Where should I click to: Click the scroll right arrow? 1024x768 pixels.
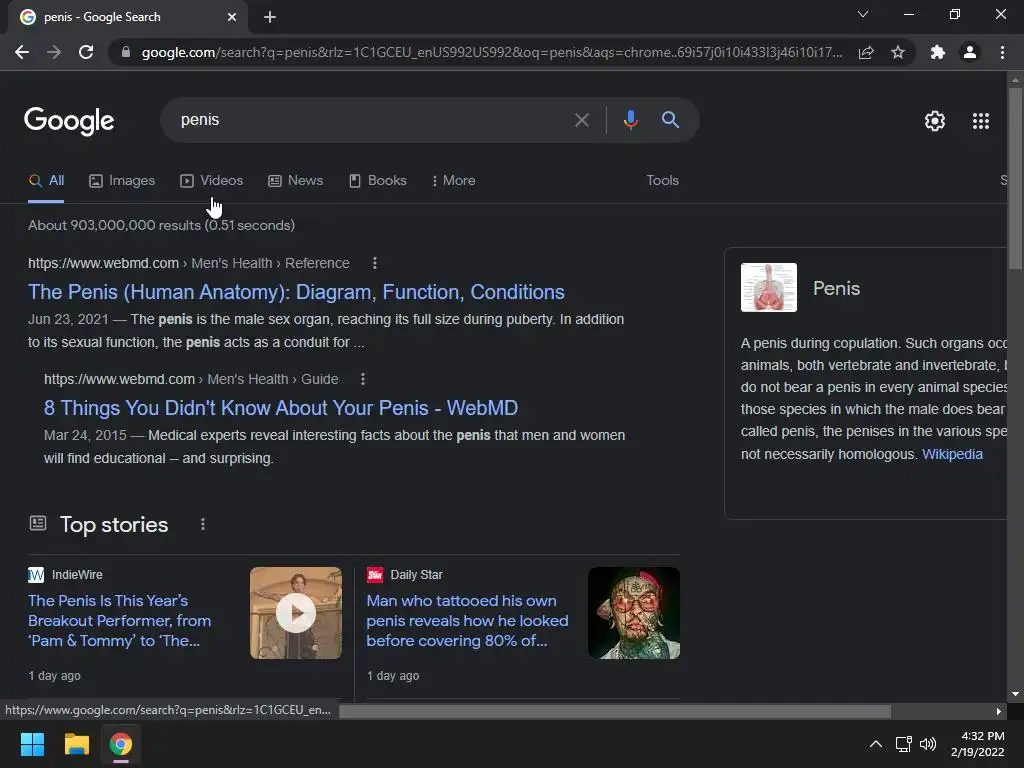pyautogui.click(x=999, y=711)
